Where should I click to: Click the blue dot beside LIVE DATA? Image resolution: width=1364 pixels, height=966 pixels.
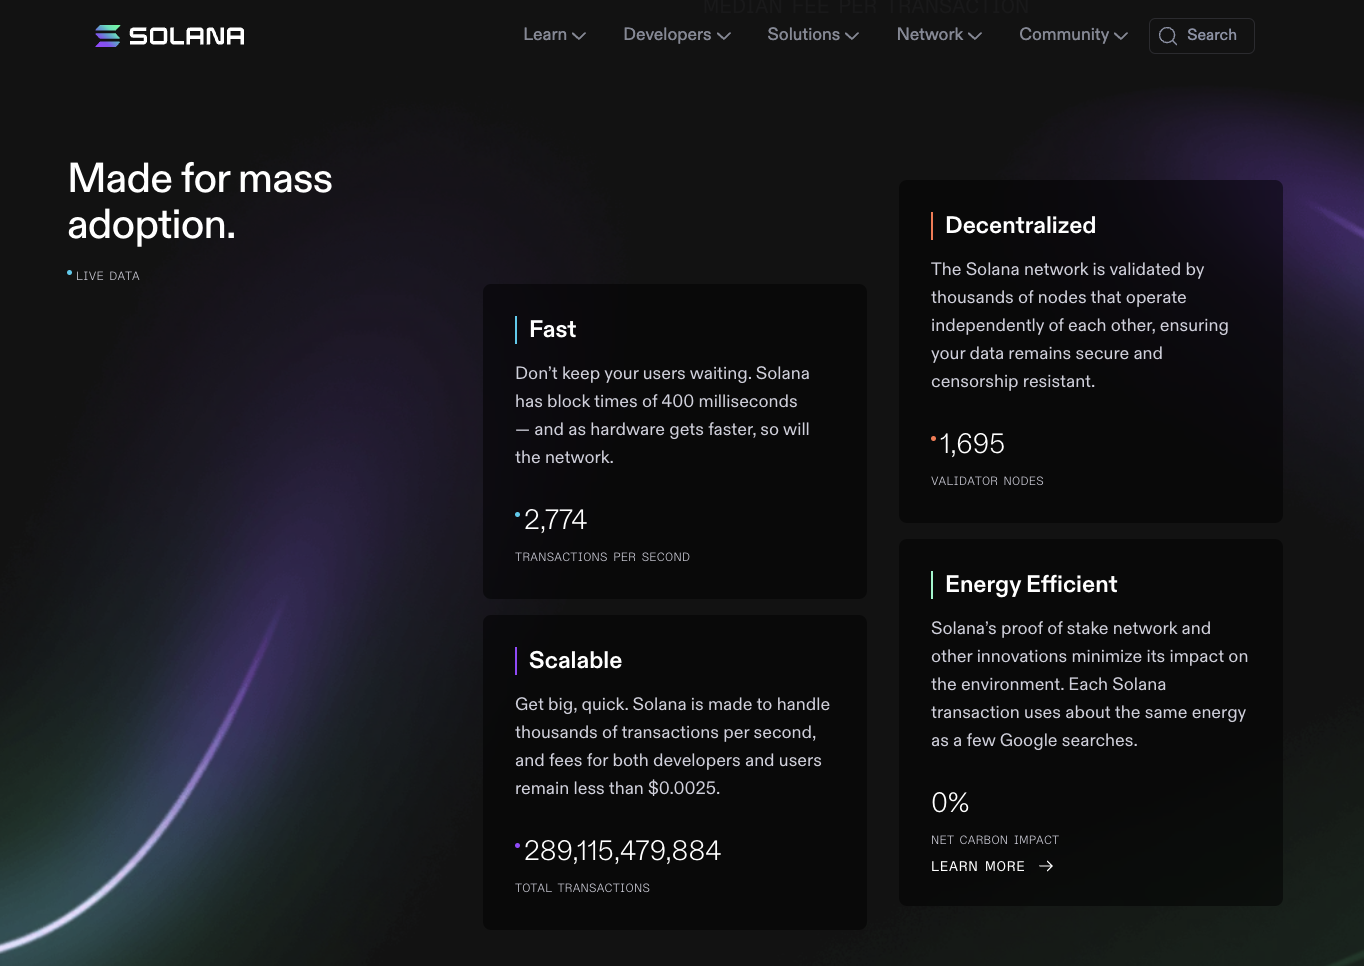[70, 273]
